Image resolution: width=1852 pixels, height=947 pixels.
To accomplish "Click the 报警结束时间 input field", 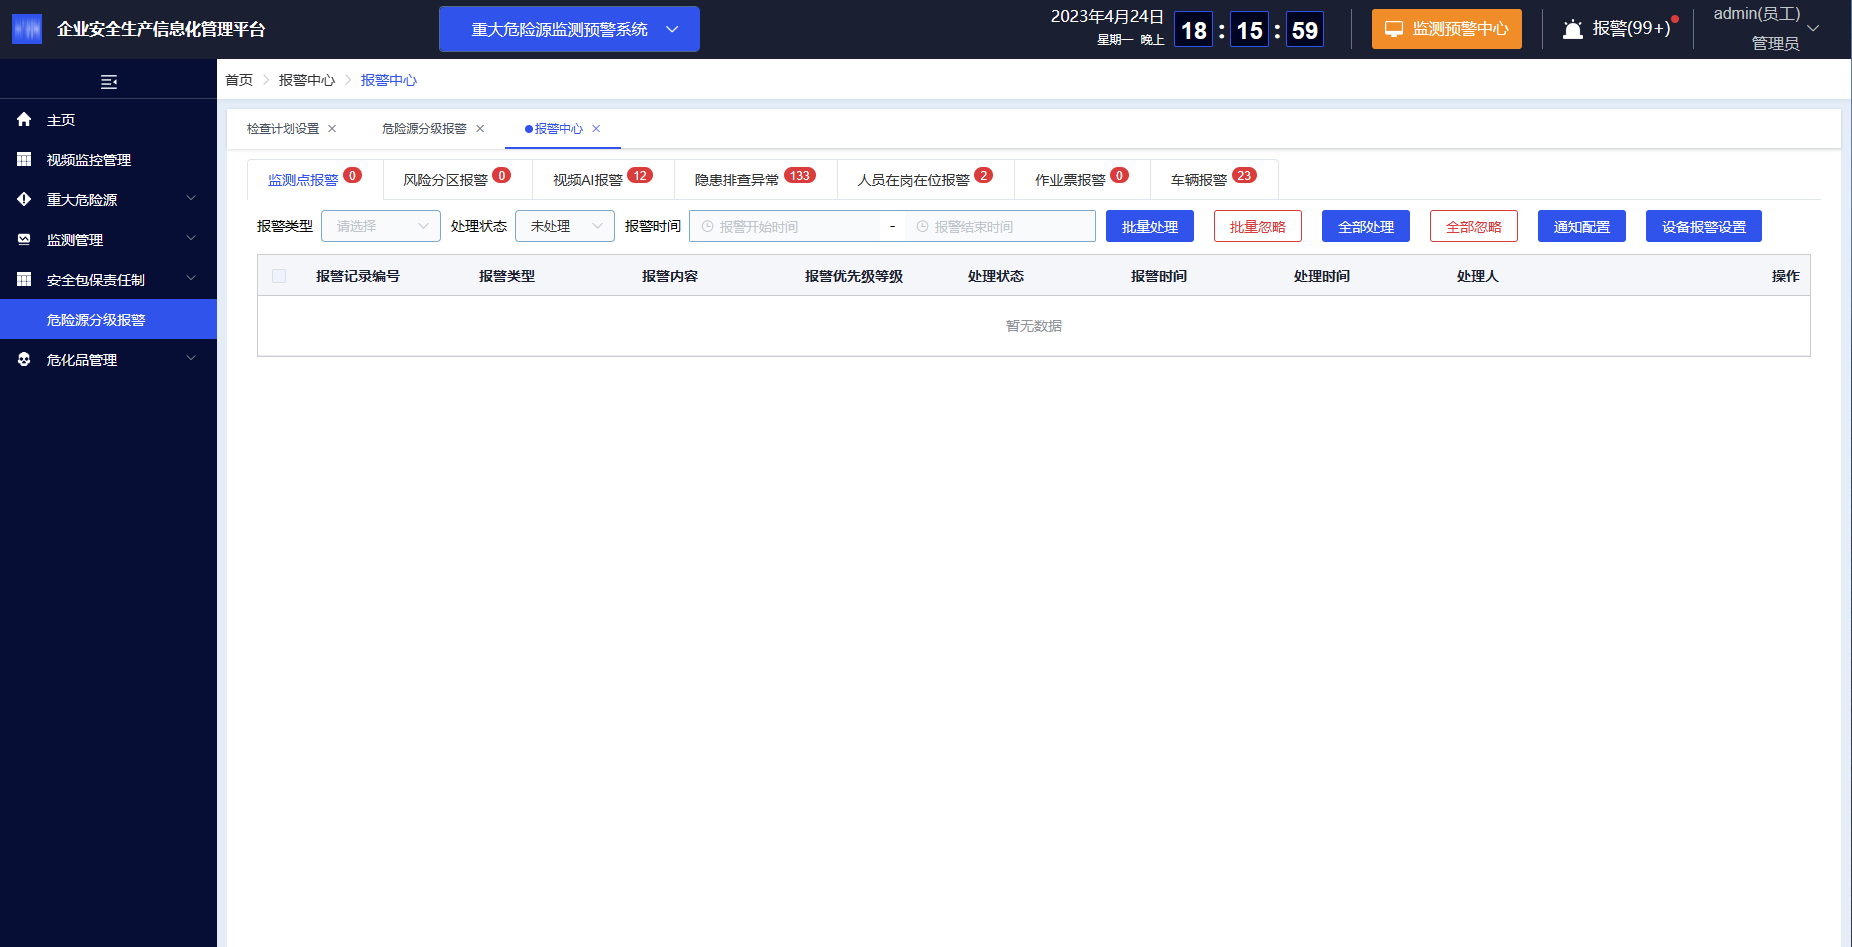I will click(x=1000, y=227).
